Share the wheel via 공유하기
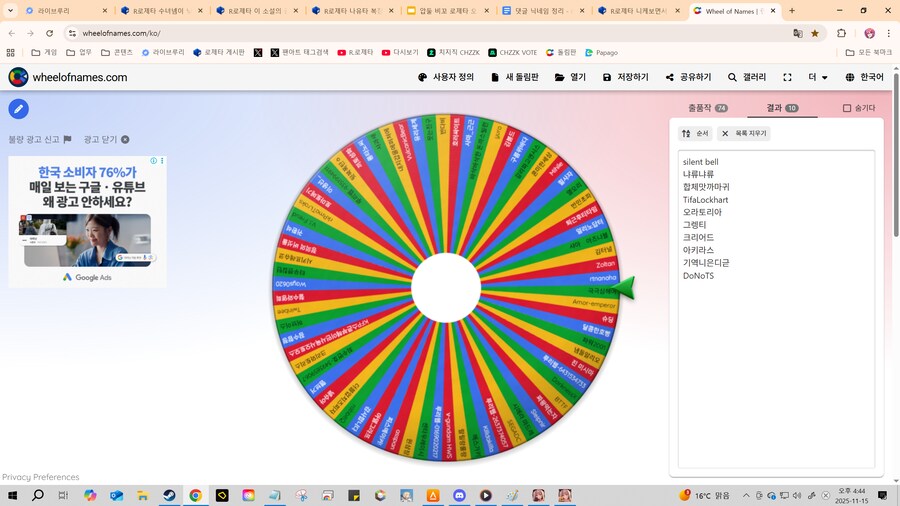Screen dimensions: 900x506 click(688, 77)
